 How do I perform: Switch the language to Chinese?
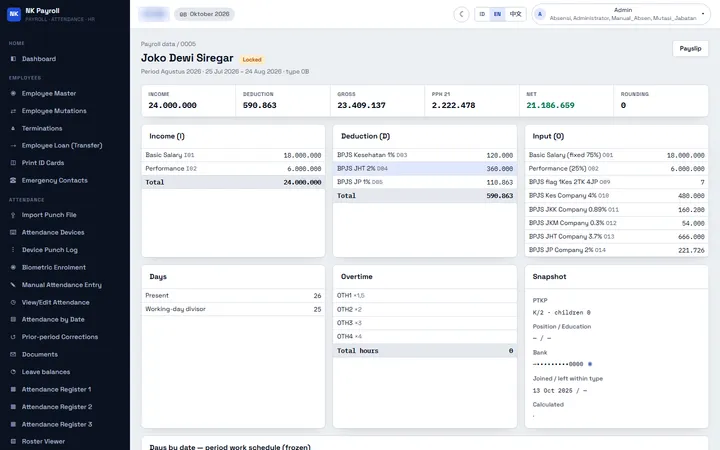pyautogui.click(x=515, y=14)
